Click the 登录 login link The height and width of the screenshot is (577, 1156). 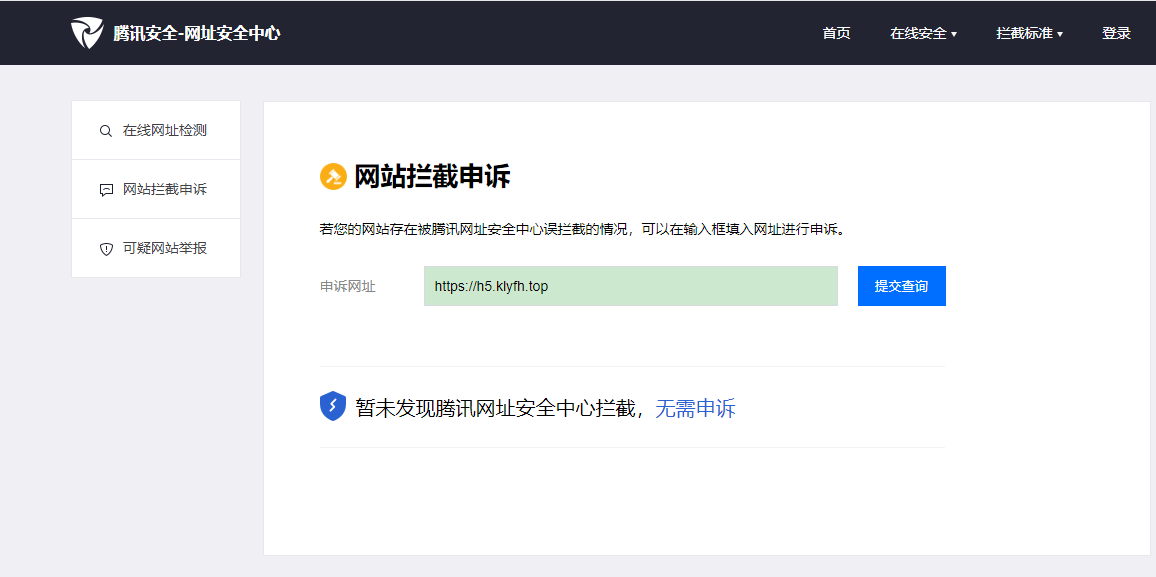1116,33
